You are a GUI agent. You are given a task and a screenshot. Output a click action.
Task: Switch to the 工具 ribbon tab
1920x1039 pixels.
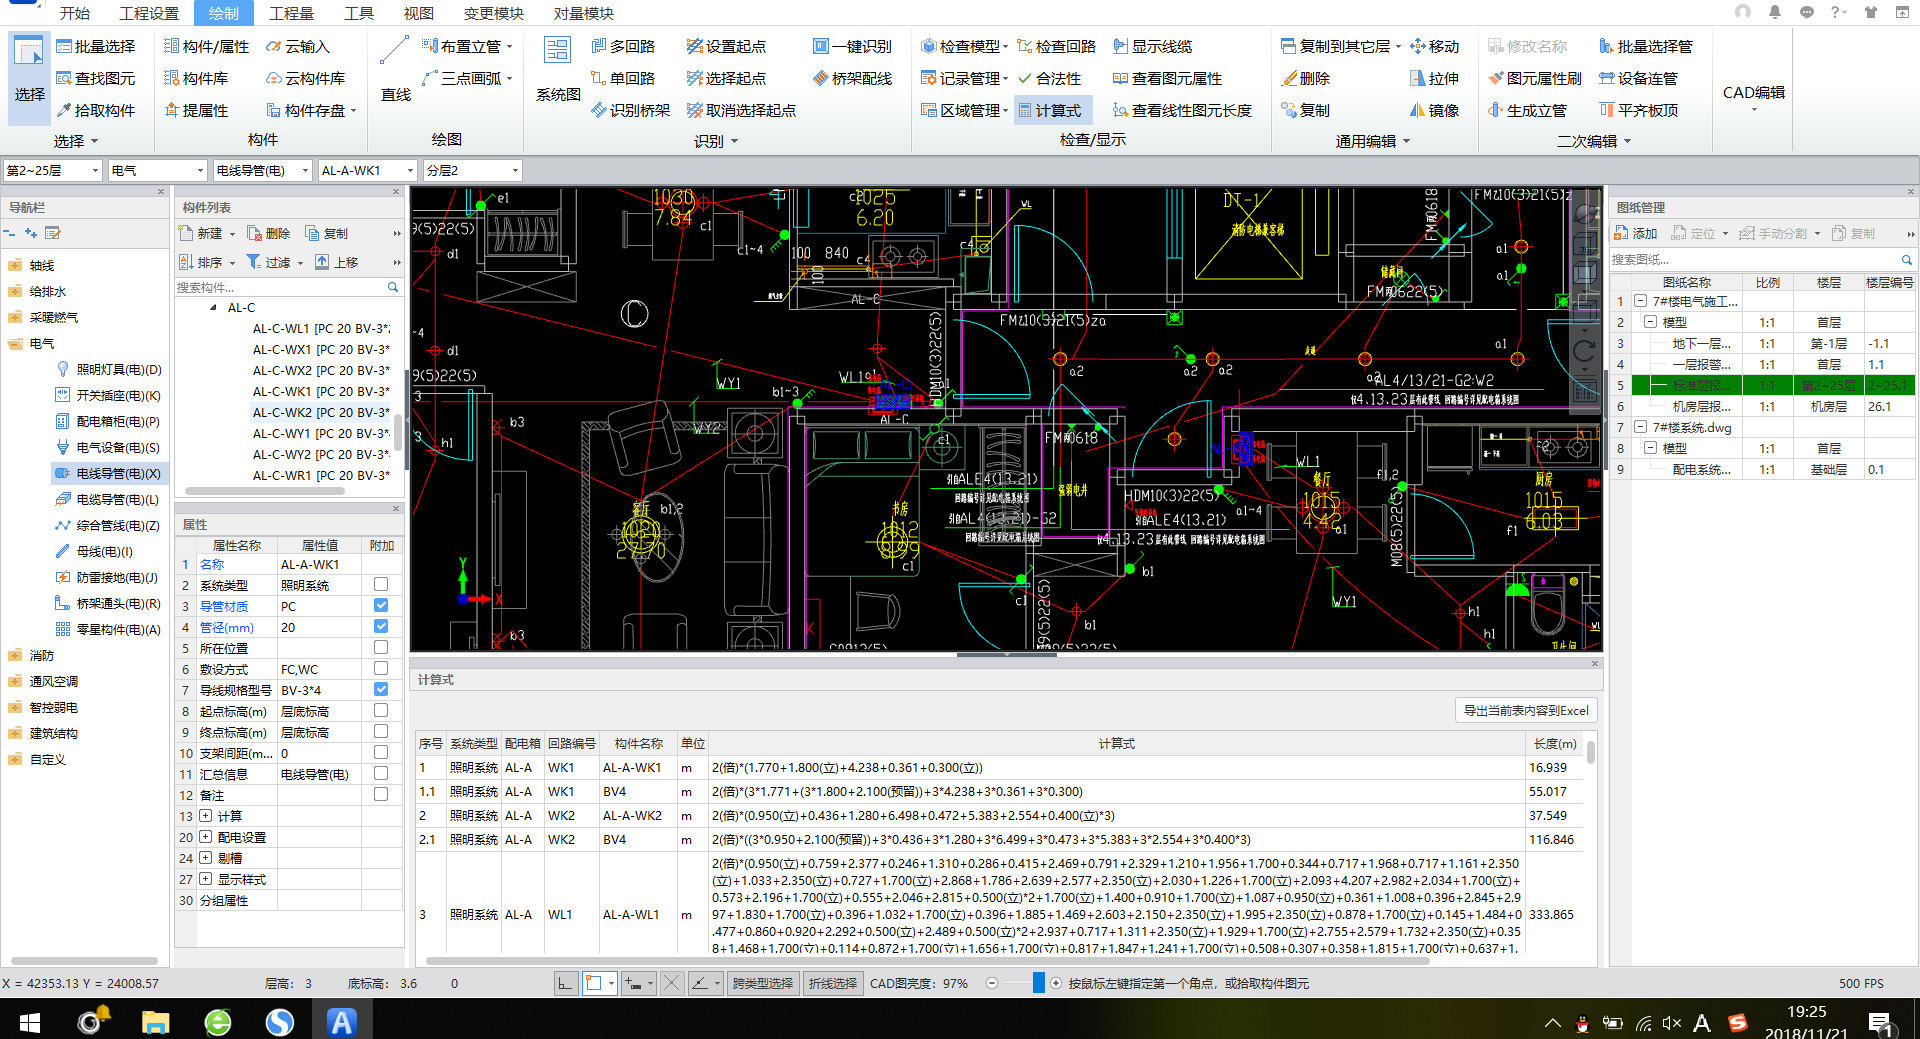click(x=359, y=13)
